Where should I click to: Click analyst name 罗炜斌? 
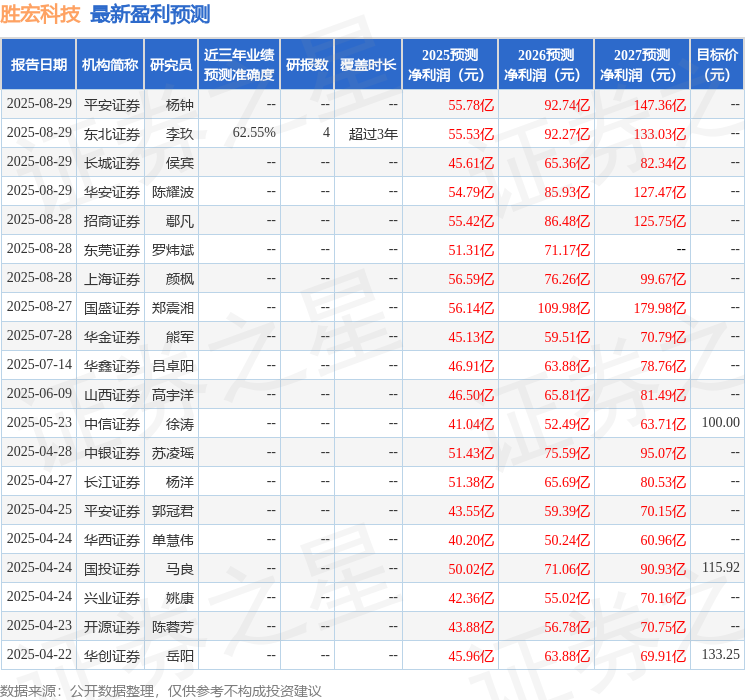[173, 250]
